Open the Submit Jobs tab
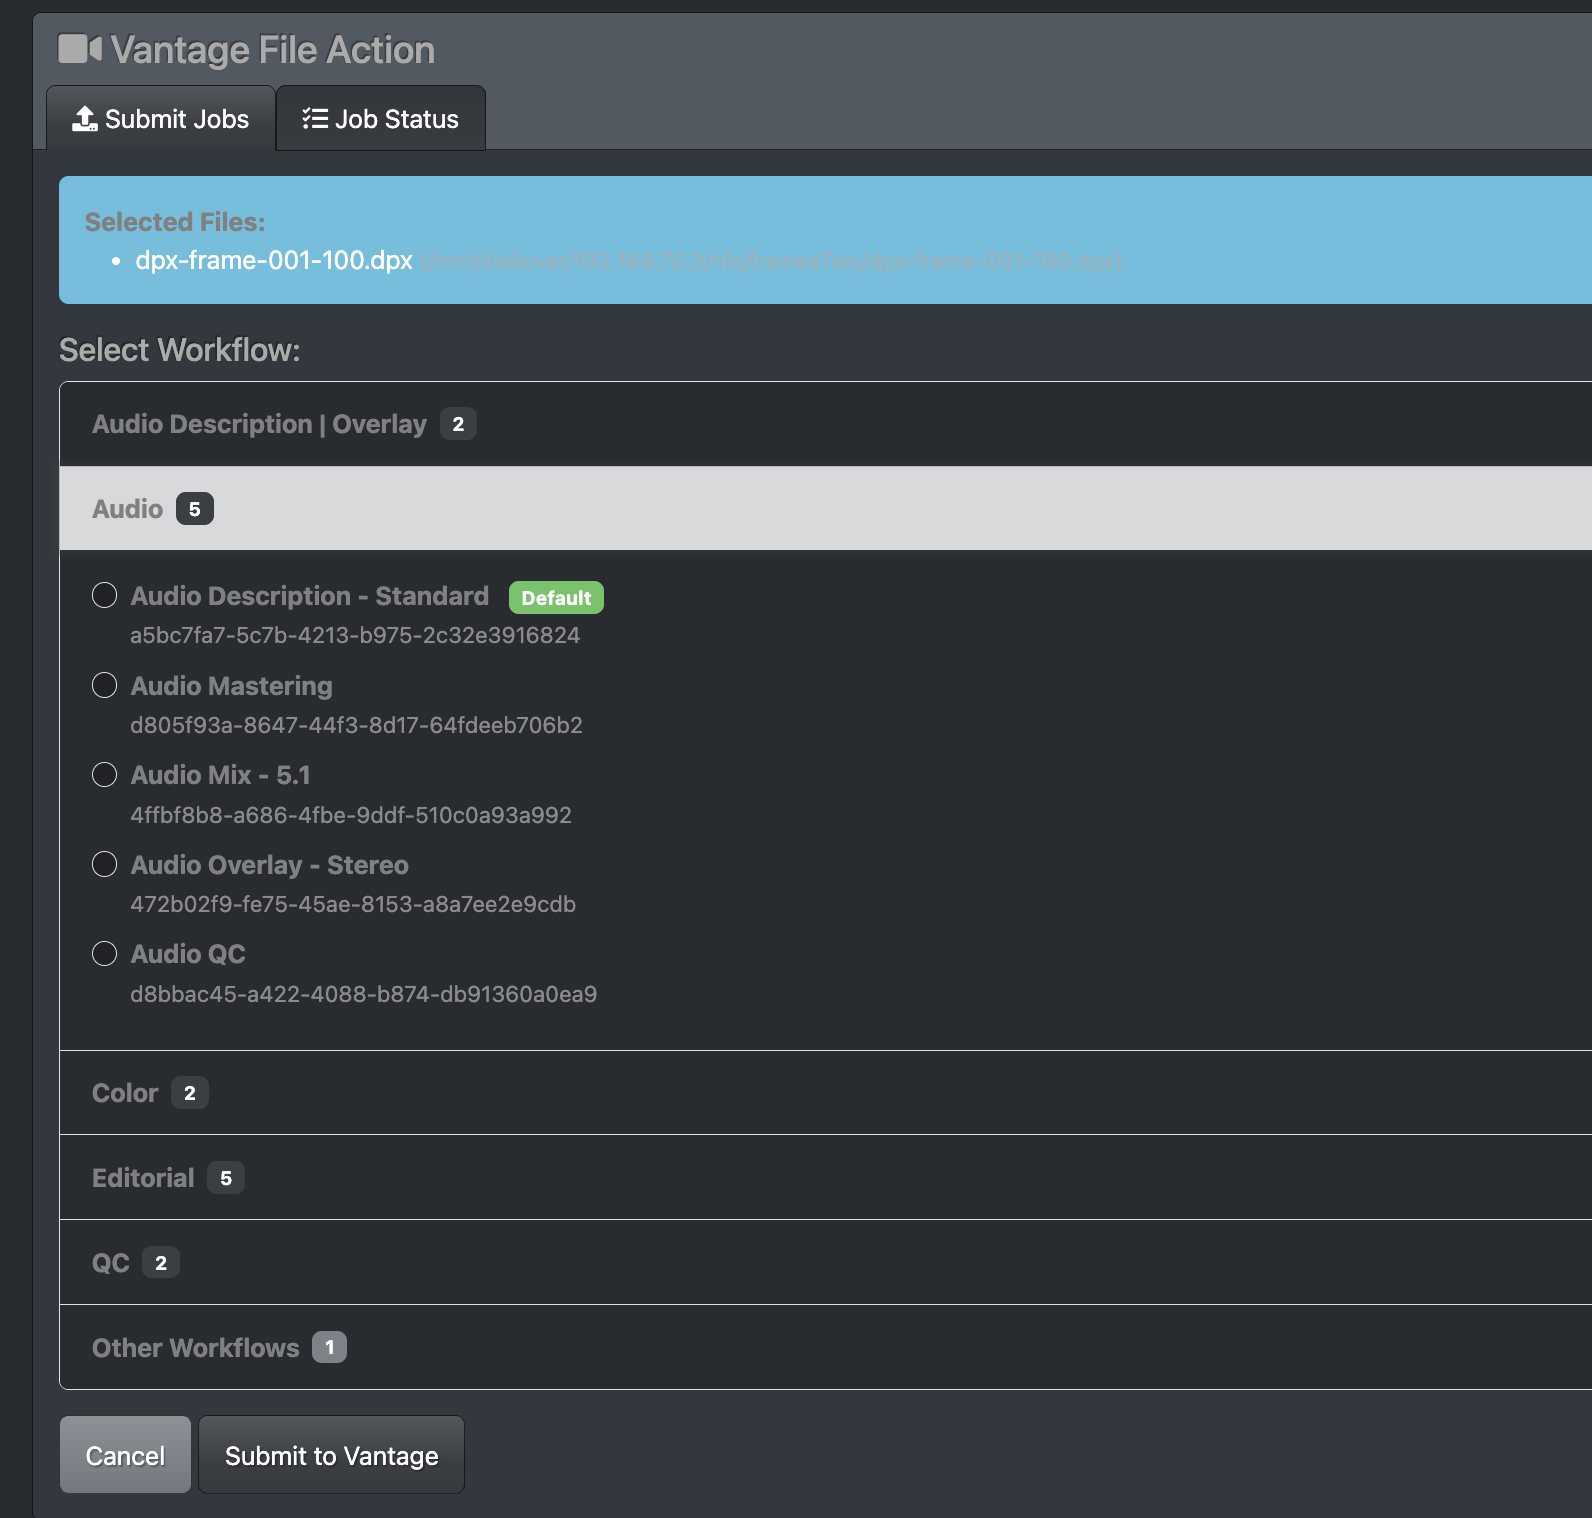 (x=161, y=119)
